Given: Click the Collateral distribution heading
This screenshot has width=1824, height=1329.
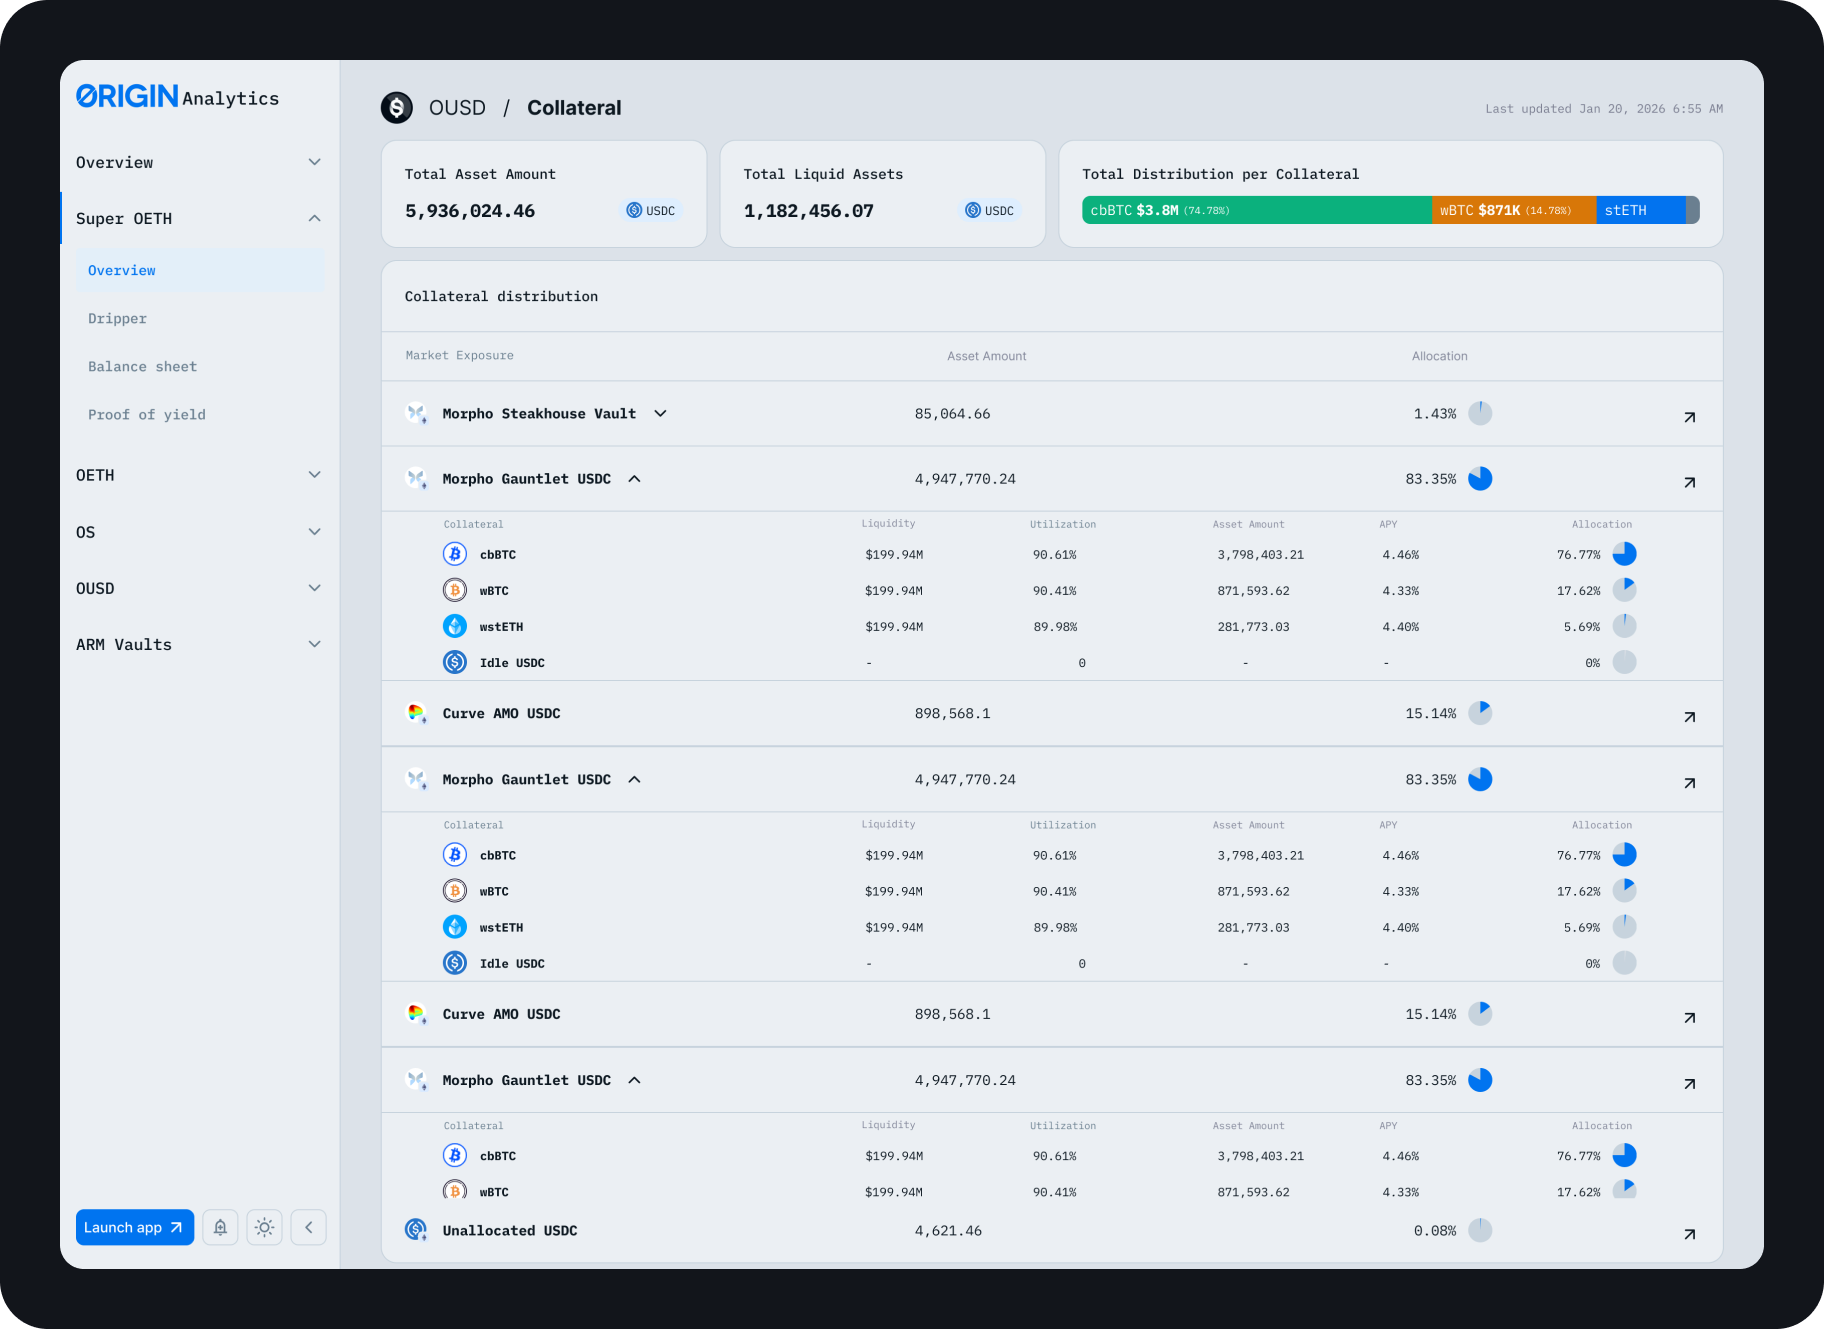Looking at the screenshot, I should click(x=501, y=296).
